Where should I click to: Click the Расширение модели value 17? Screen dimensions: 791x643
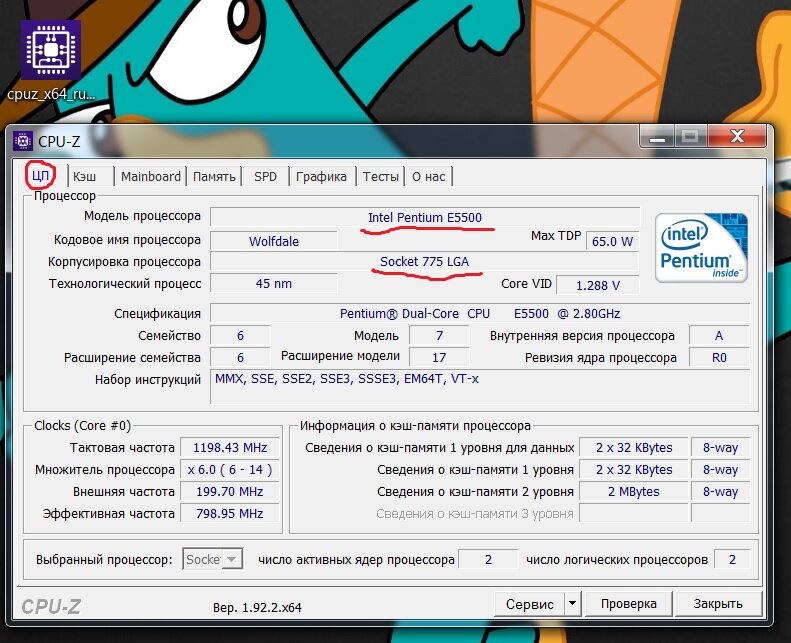pos(439,358)
